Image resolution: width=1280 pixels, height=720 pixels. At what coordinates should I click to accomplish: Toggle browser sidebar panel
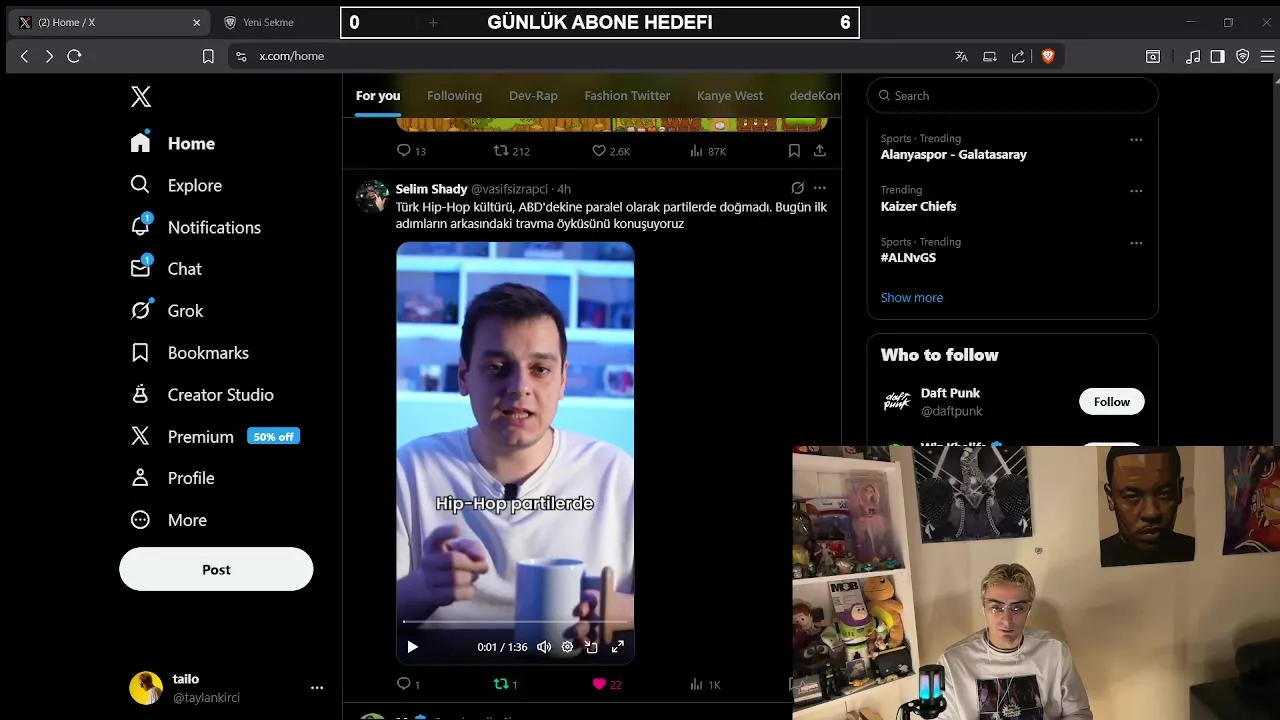1217,56
